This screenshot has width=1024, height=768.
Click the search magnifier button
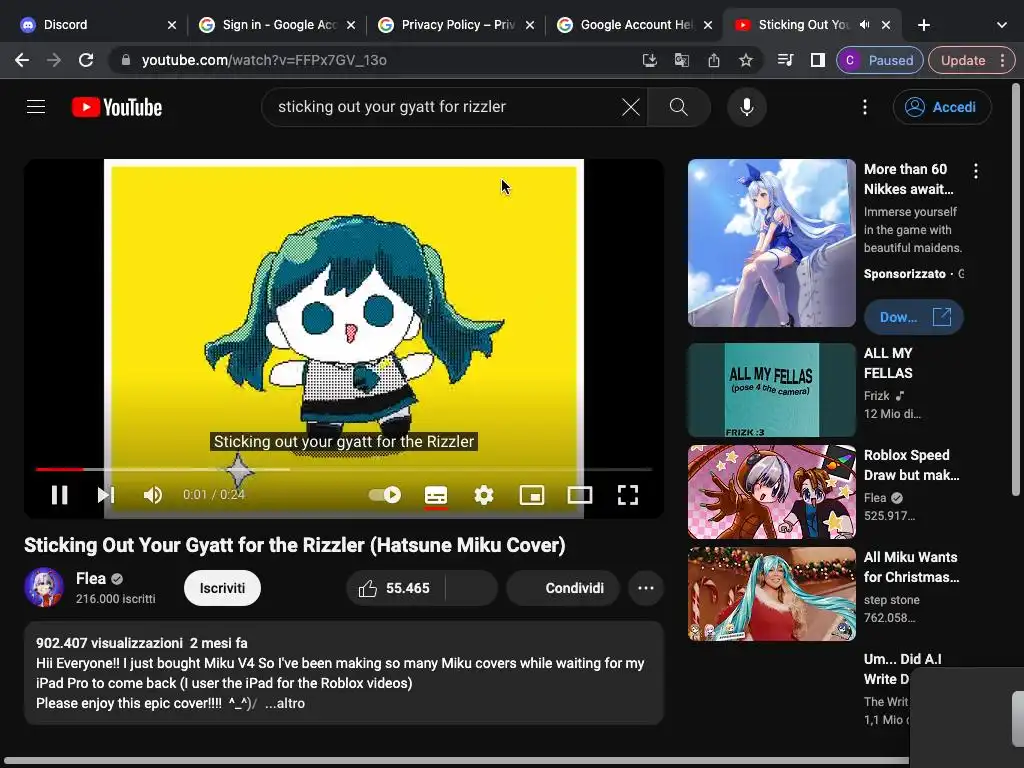(x=679, y=106)
